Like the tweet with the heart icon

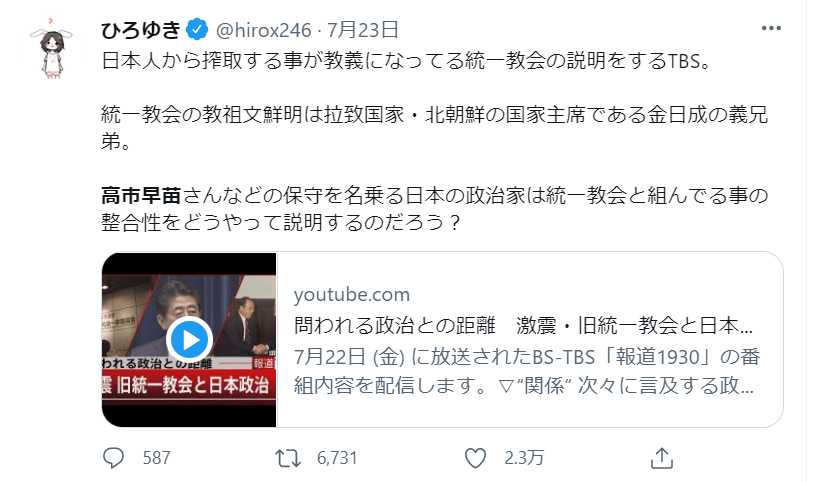pyautogui.click(x=477, y=458)
